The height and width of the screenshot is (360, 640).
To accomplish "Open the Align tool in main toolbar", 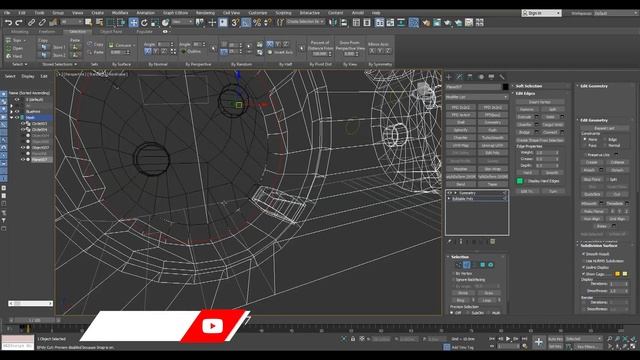I will [x=344, y=22].
